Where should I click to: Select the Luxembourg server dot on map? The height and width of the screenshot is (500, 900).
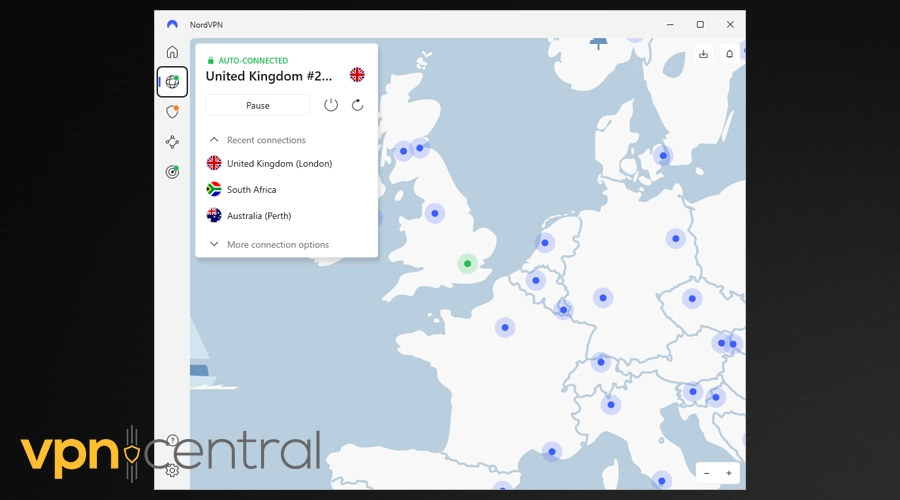pyautogui.click(x=564, y=310)
